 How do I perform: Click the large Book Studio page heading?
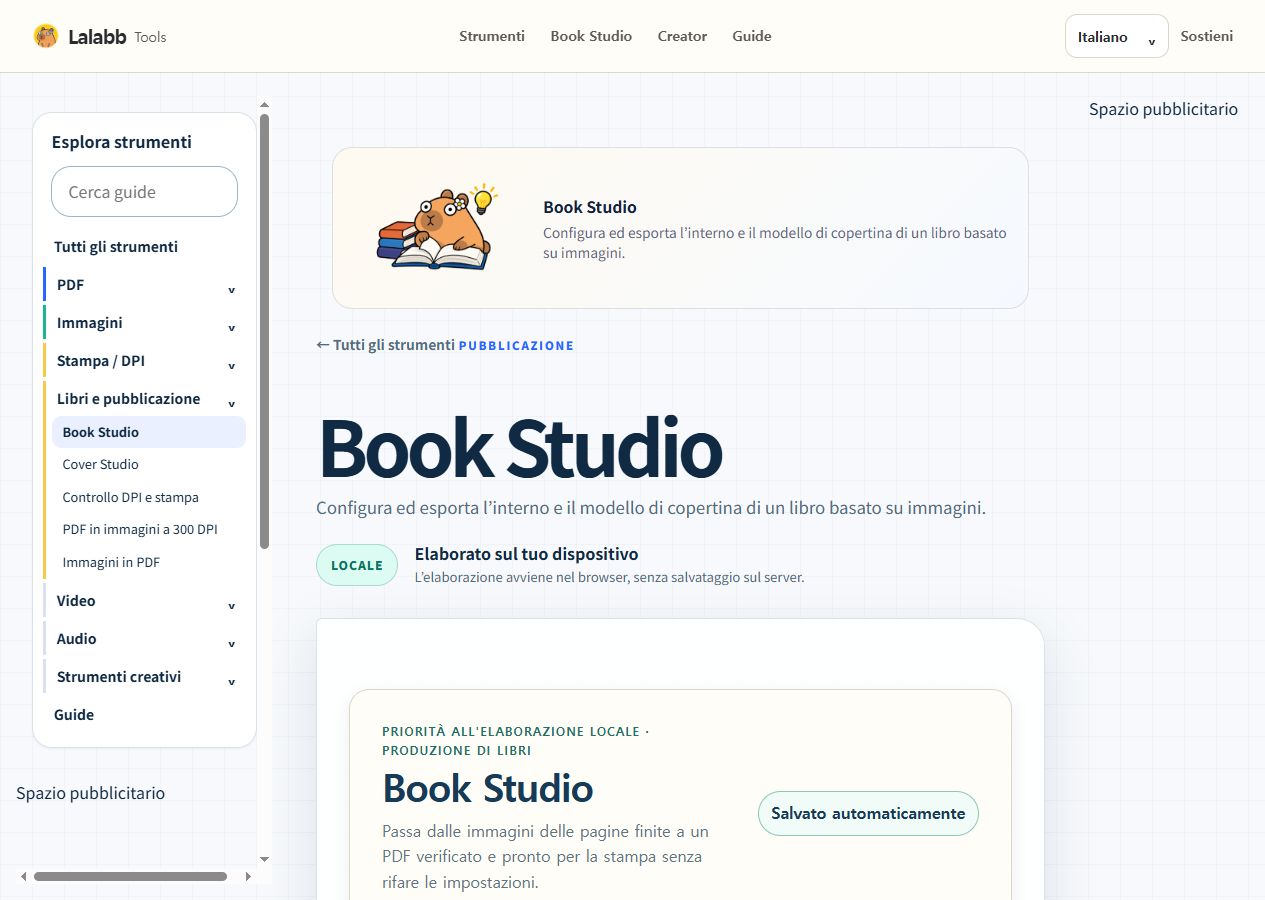519,448
